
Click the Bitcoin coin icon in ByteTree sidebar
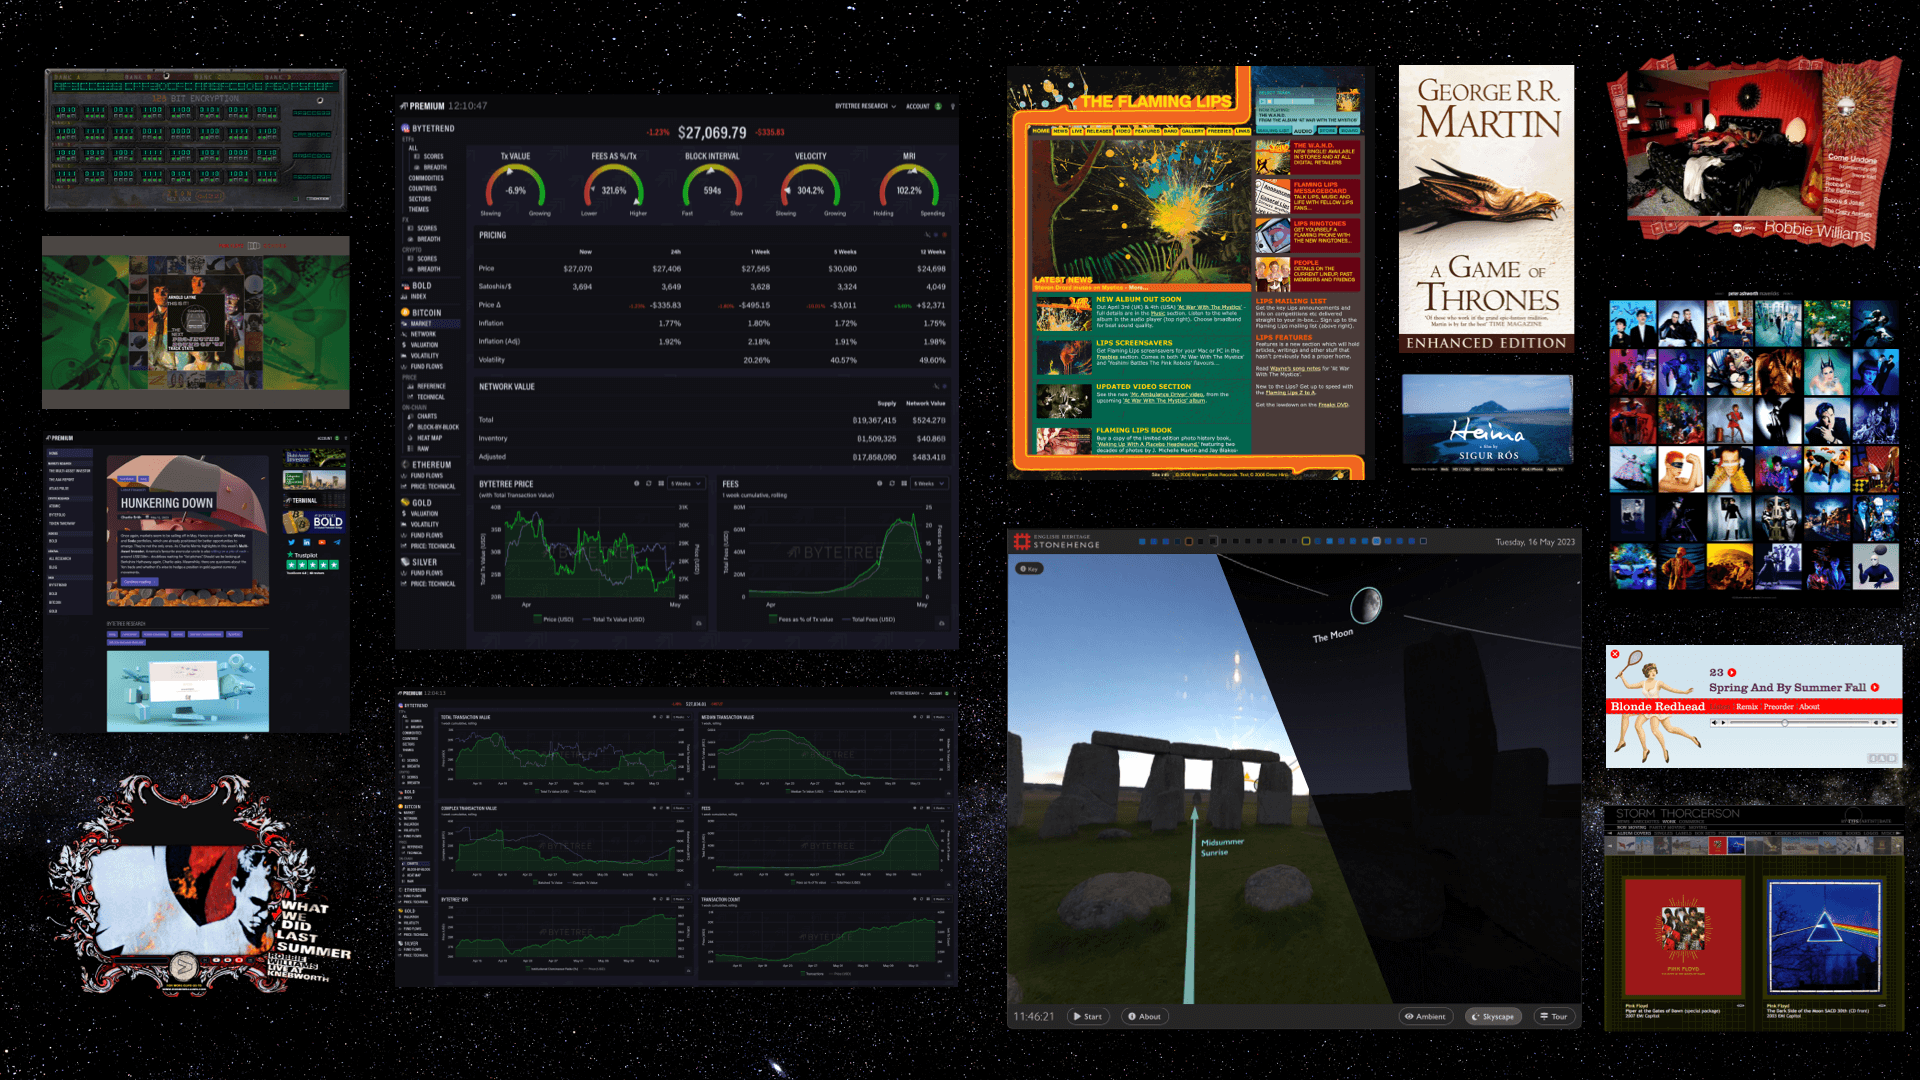[405, 312]
